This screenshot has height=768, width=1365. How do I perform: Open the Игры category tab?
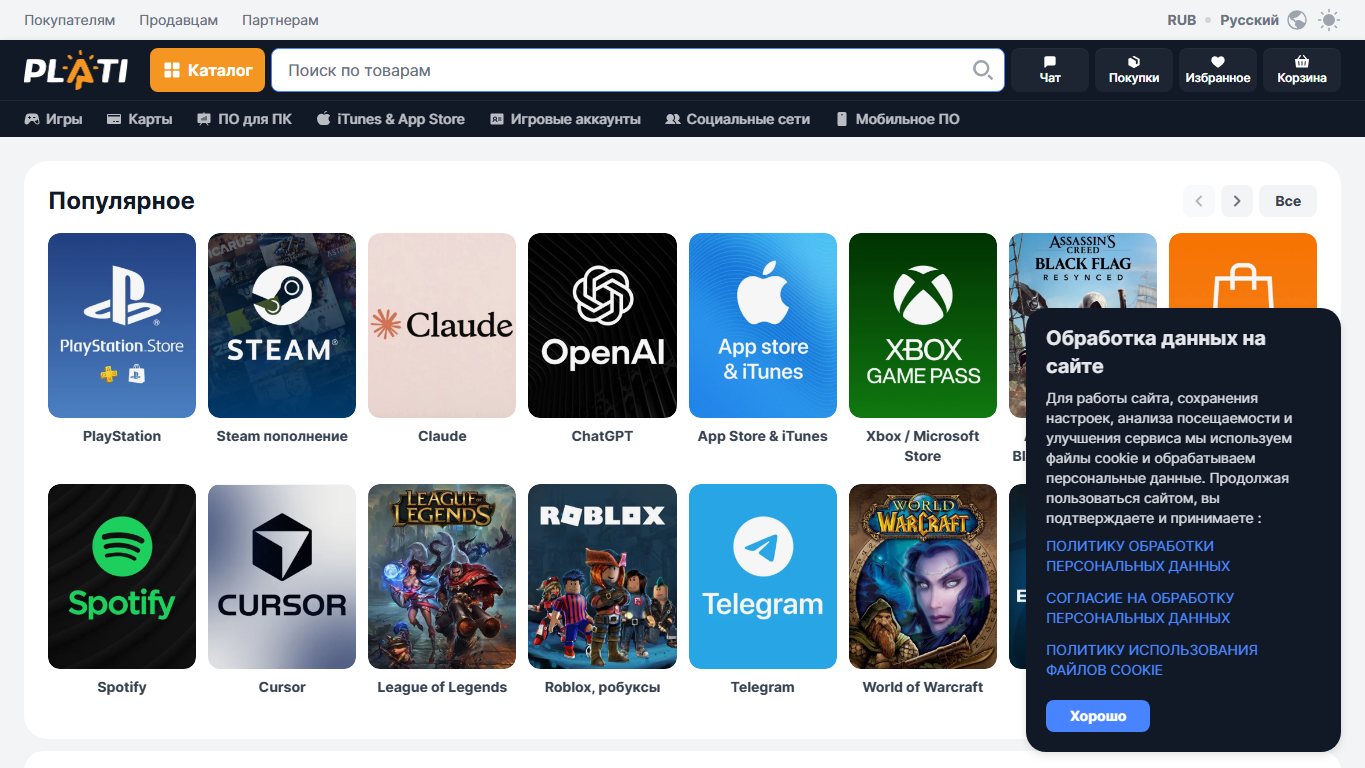pos(54,119)
